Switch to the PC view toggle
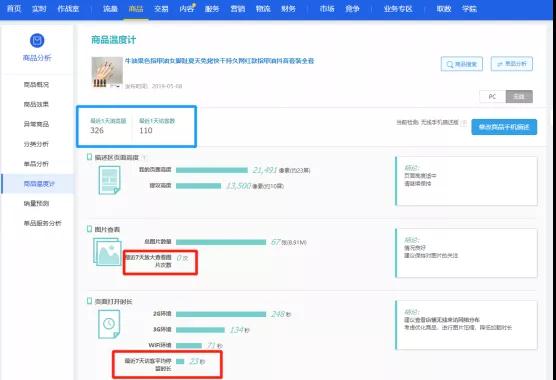The height and width of the screenshot is (380, 556). click(493, 96)
